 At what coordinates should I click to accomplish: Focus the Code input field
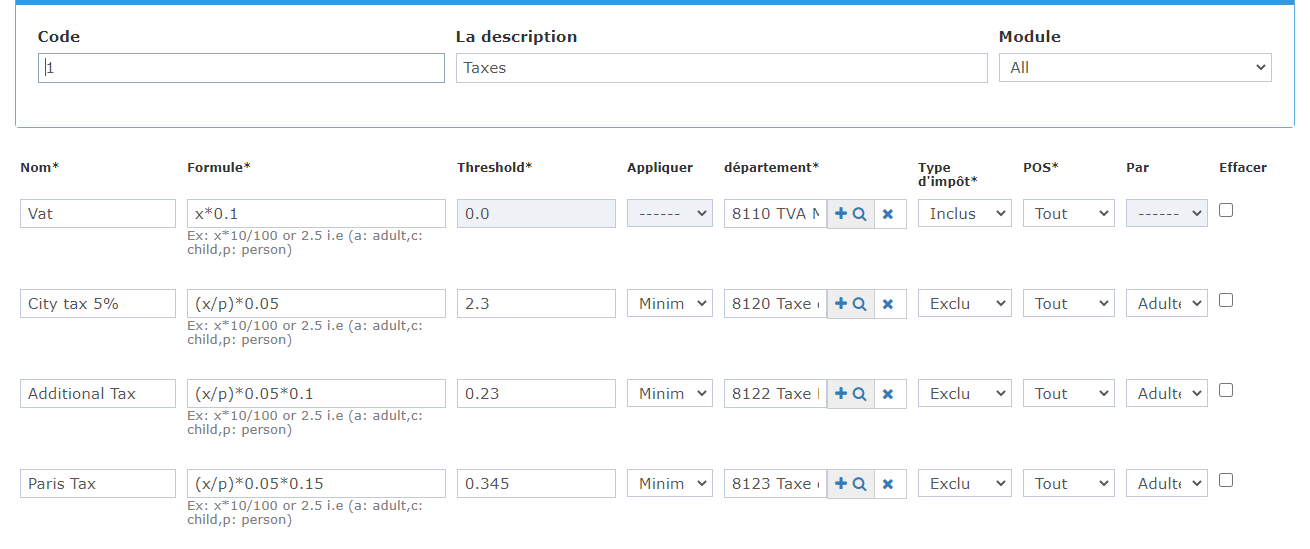(x=241, y=68)
